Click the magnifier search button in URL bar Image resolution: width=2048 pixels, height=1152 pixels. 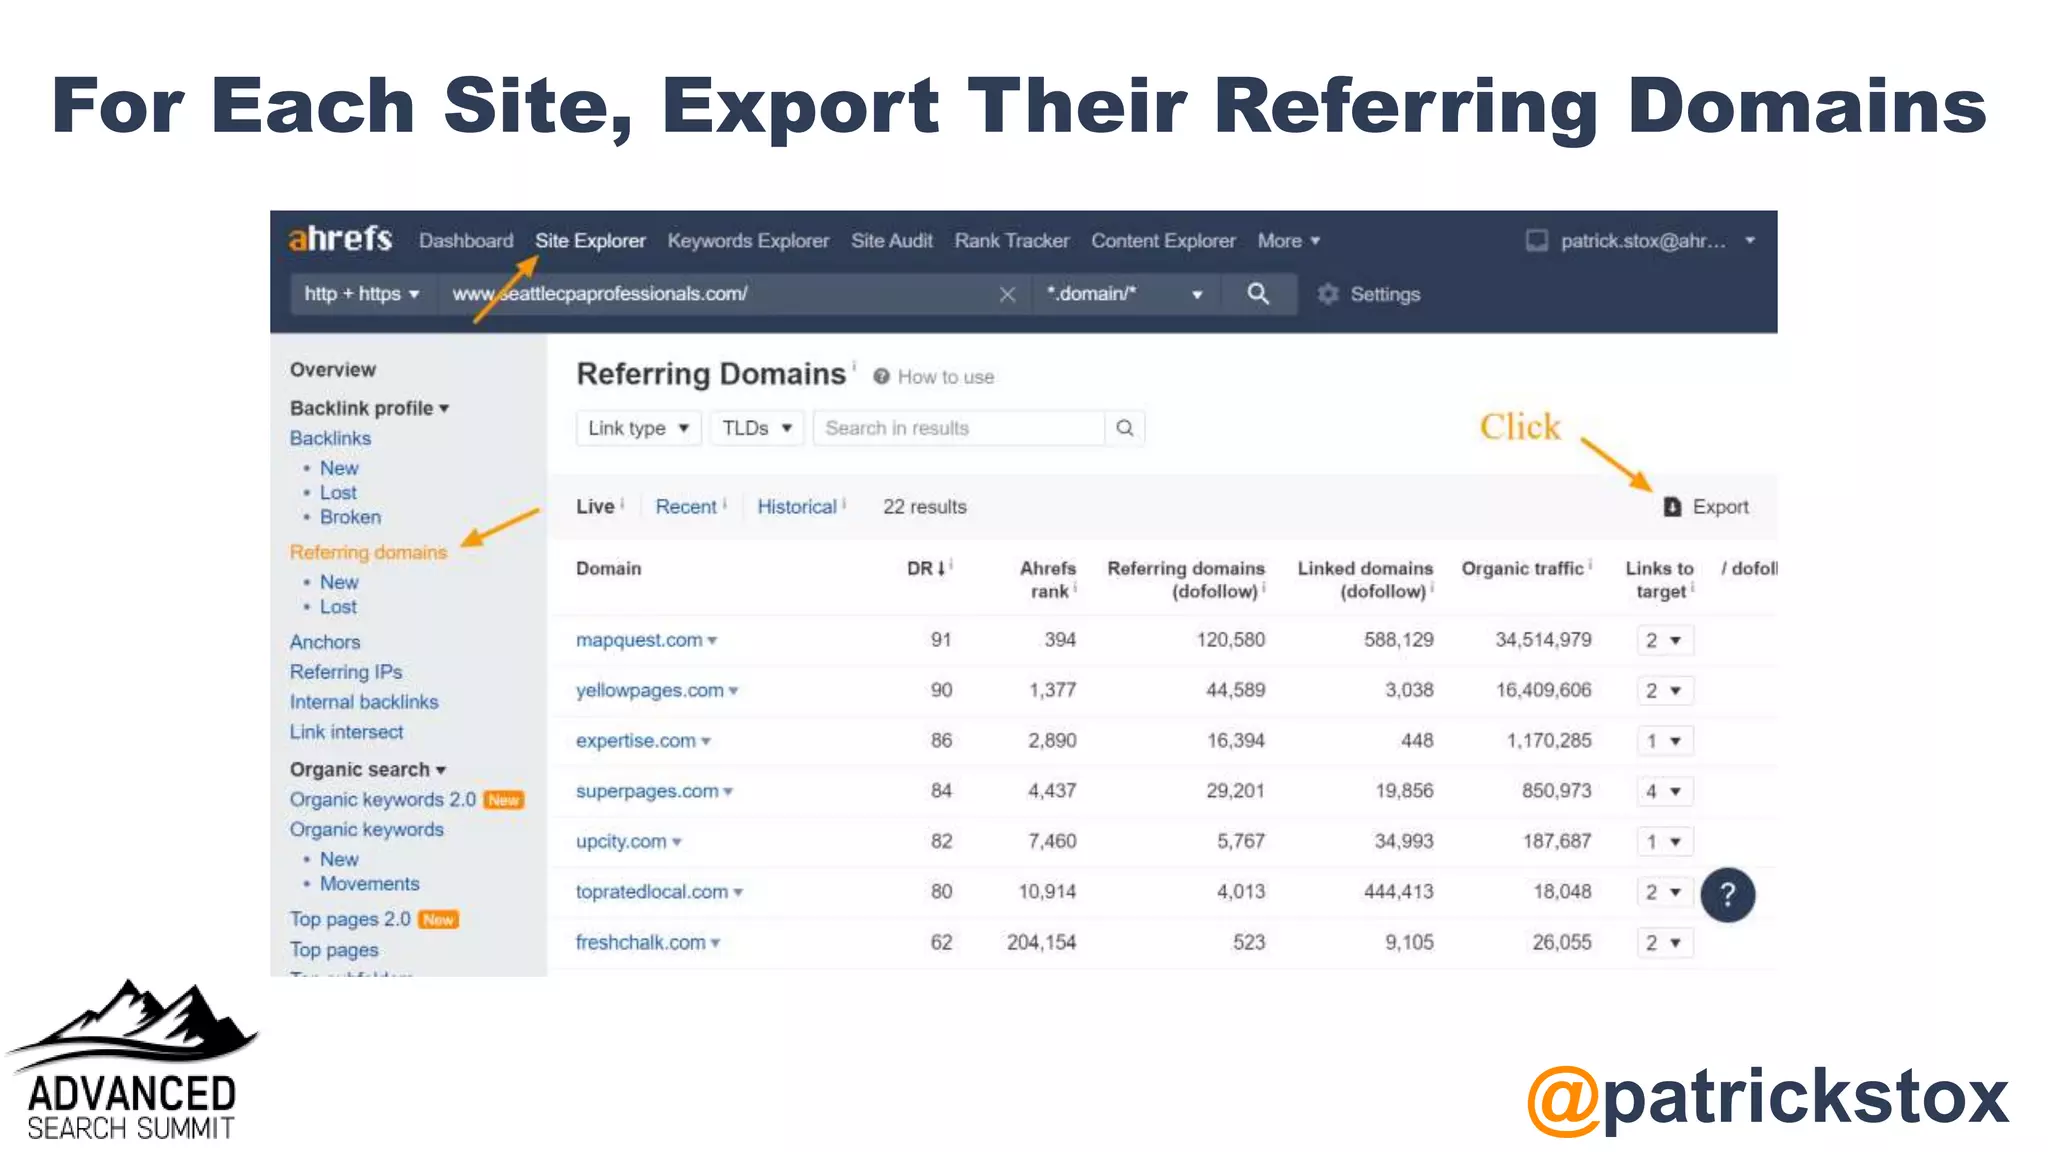point(1258,294)
